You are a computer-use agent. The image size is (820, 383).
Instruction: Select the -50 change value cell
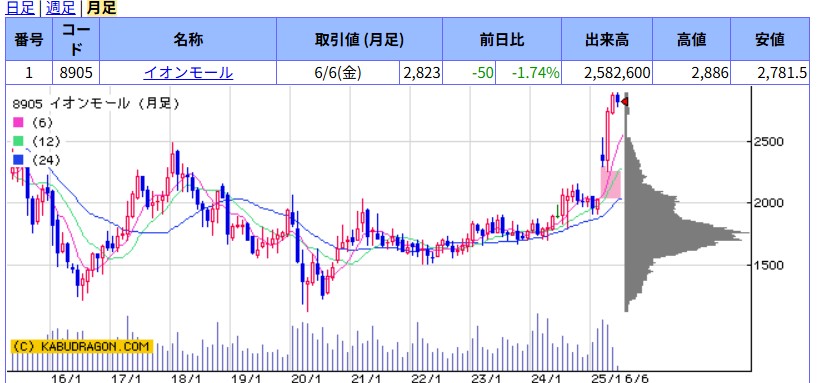pyautogui.click(x=469, y=73)
